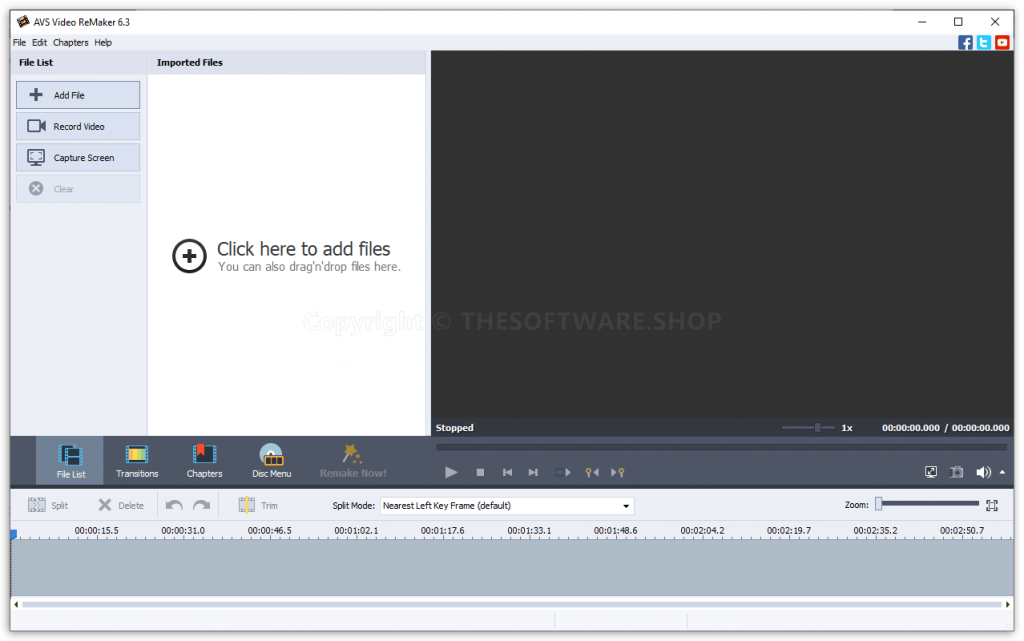The height and width of the screenshot is (641, 1024).
Task: Click the next scene button
Action: pyautogui.click(x=562, y=472)
